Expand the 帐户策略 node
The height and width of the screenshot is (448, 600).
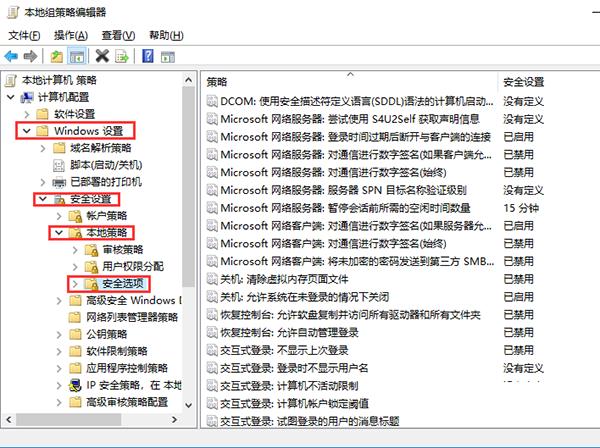pyautogui.click(x=59, y=216)
